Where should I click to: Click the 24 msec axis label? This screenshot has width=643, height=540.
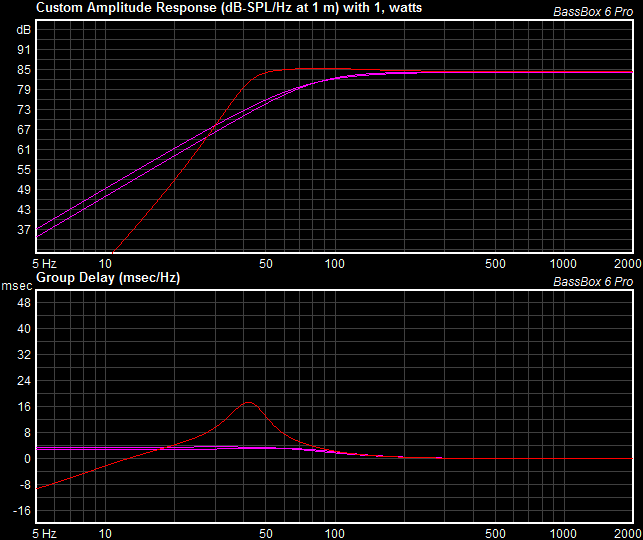click(24, 381)
